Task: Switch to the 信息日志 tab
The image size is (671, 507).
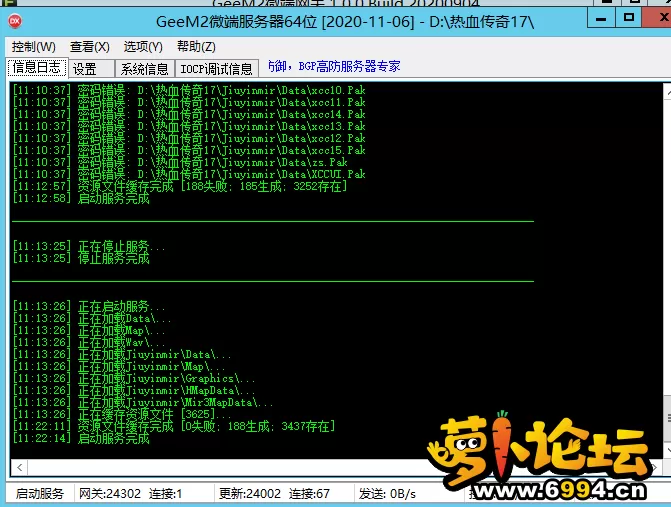Action: tap(37, 68)
